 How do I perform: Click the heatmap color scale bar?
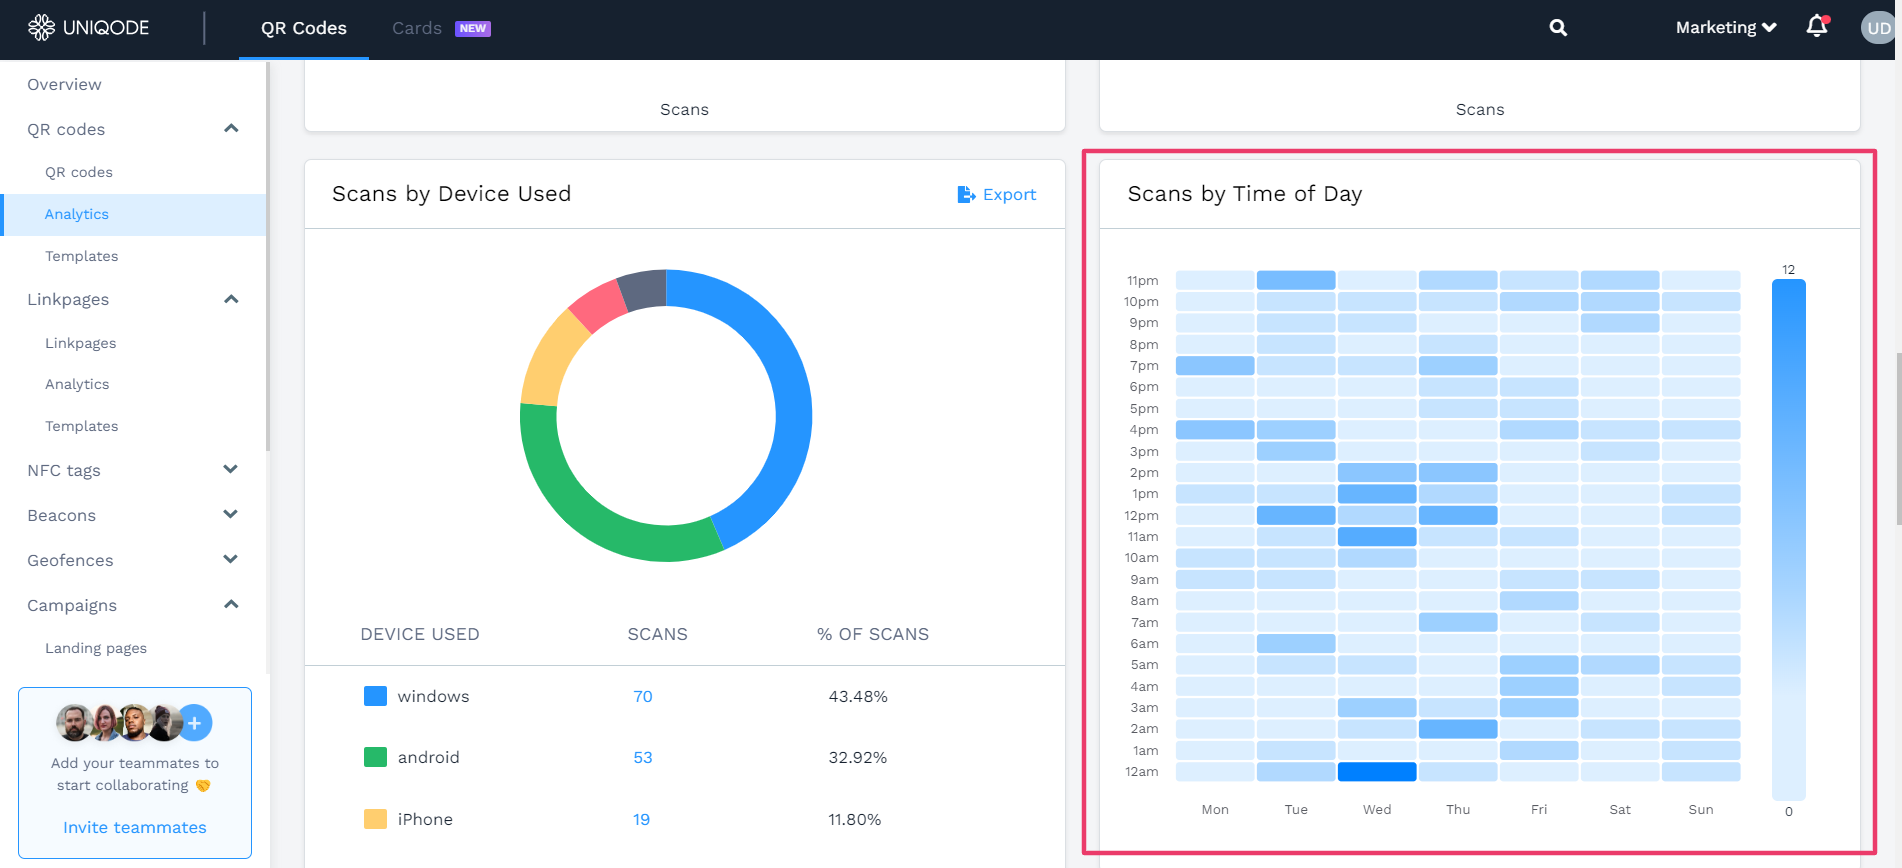click(1788, 539)
